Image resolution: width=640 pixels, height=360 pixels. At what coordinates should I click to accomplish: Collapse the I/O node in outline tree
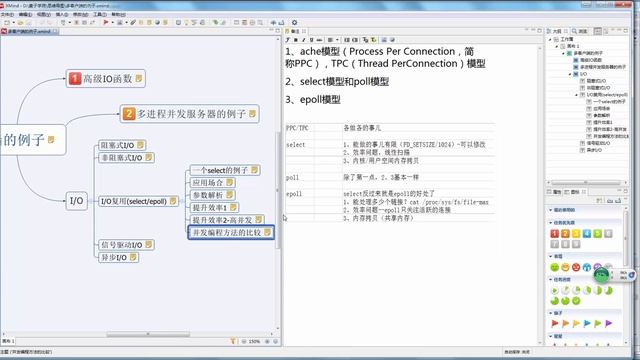(x=570, y=74)
